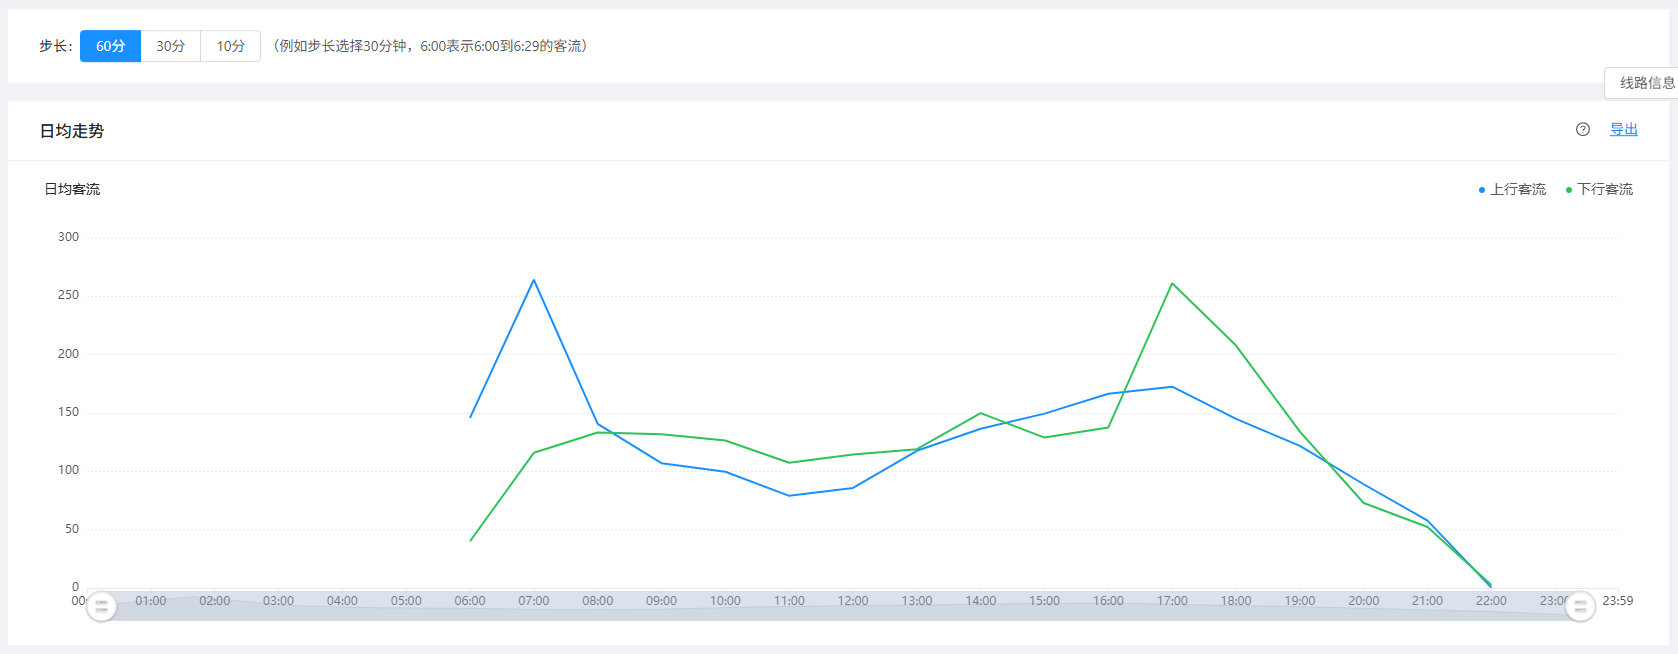Open the 线路信息 side panel

pyautogui.click(x=1645, y=83)
